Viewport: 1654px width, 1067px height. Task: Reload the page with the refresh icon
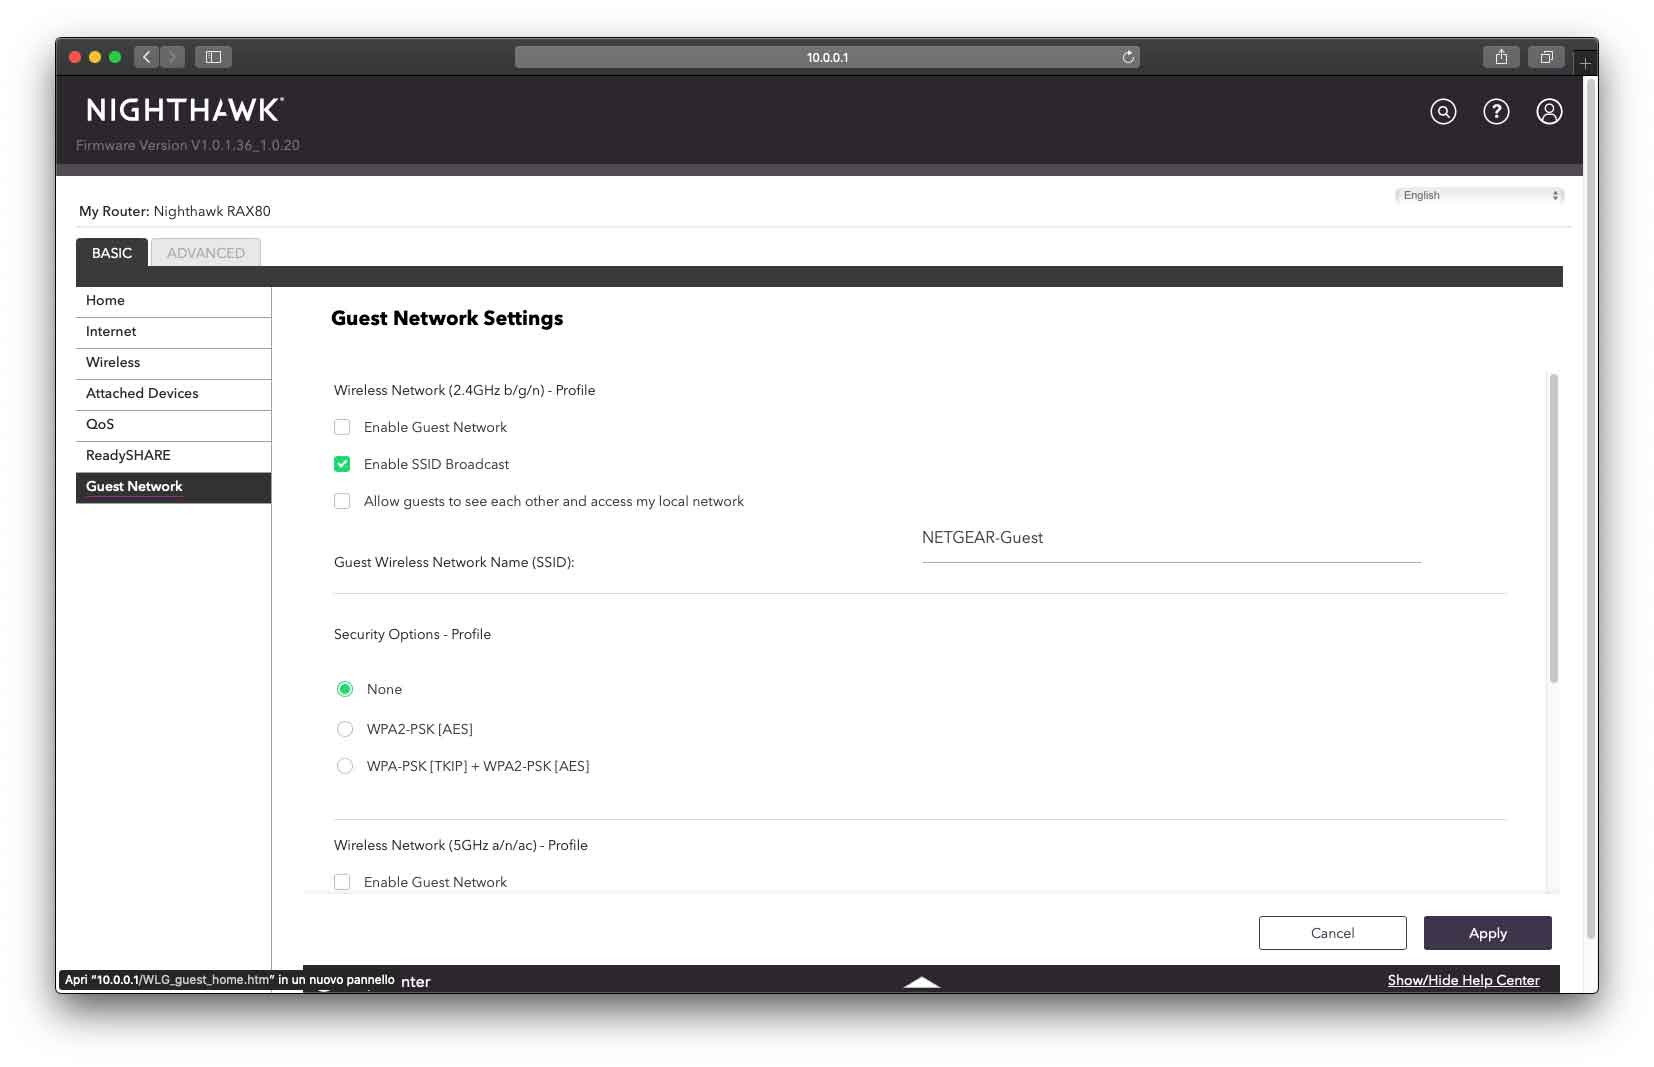[1128, 57]
